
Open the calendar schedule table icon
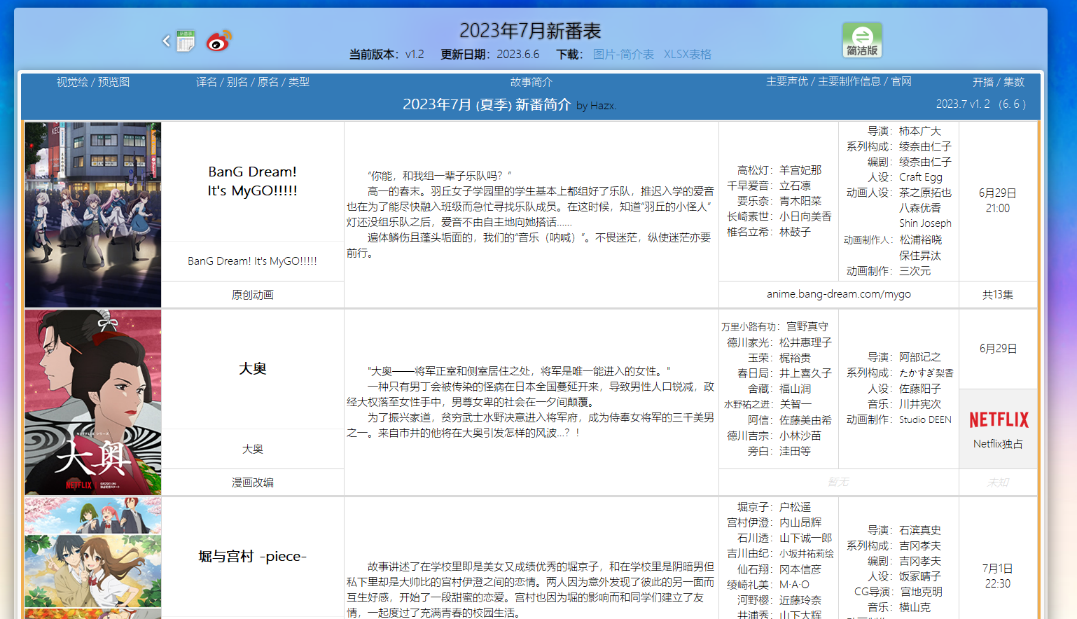click(x=185, y=41)
